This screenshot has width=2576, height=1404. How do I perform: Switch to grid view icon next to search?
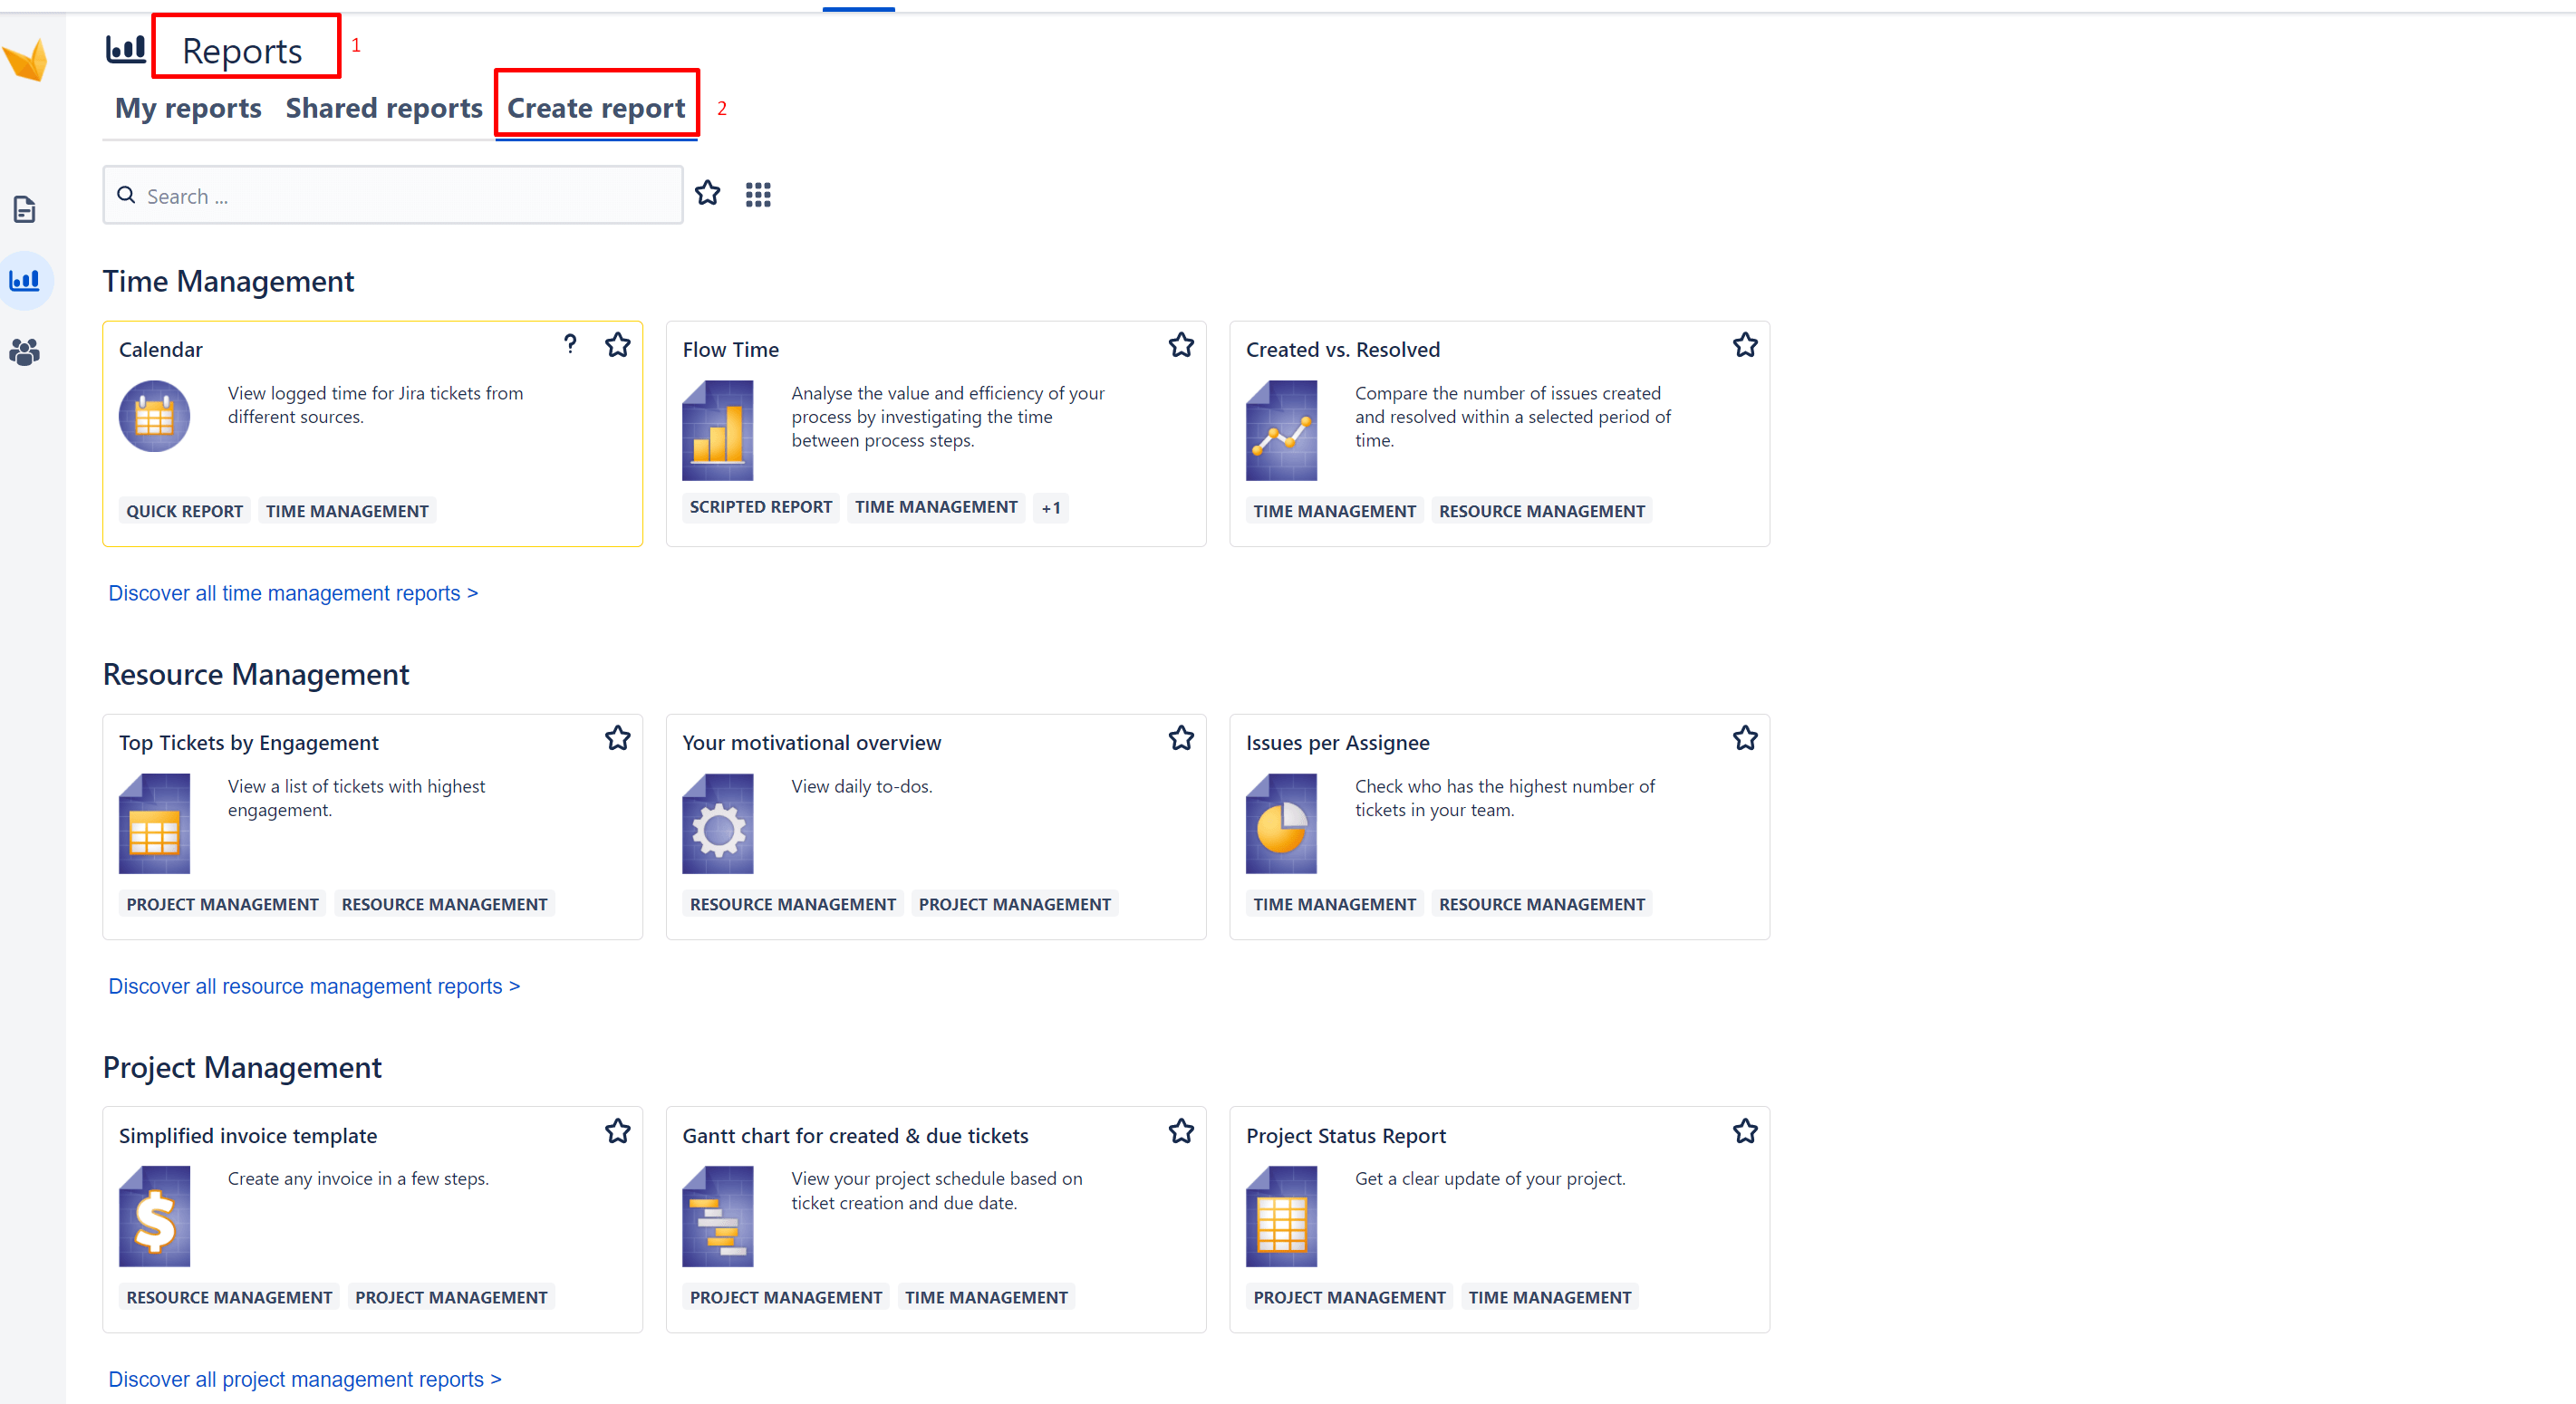click(x=758, y=195)
